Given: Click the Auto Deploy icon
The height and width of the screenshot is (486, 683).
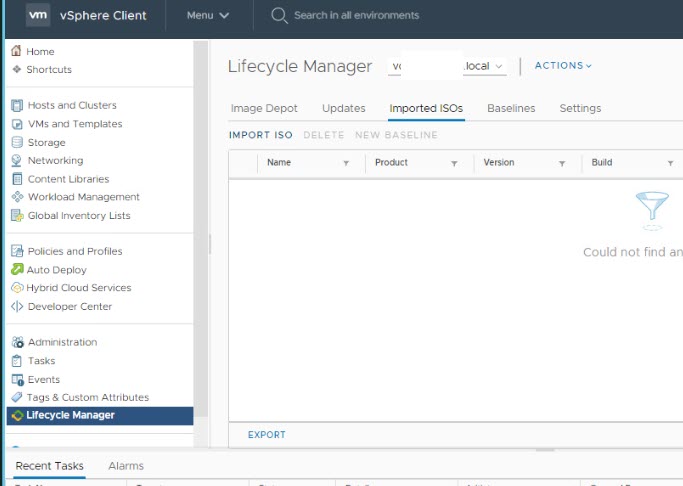Looking at the screenshot, I should 17,270.
